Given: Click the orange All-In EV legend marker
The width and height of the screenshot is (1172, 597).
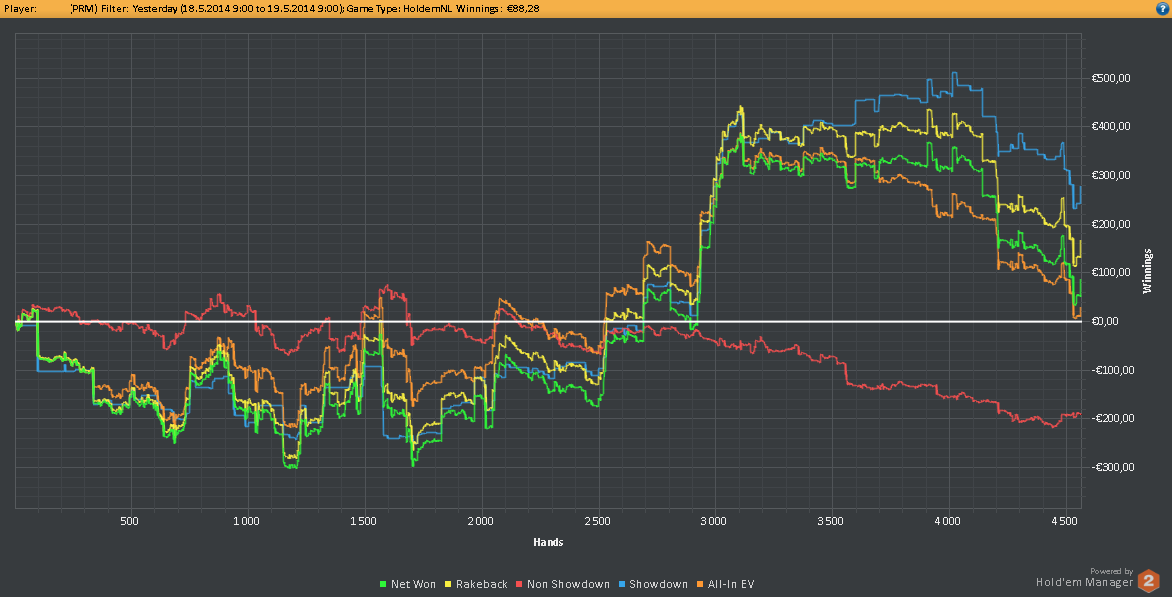Looking at the screenshot, I should (x=701, y=584).
